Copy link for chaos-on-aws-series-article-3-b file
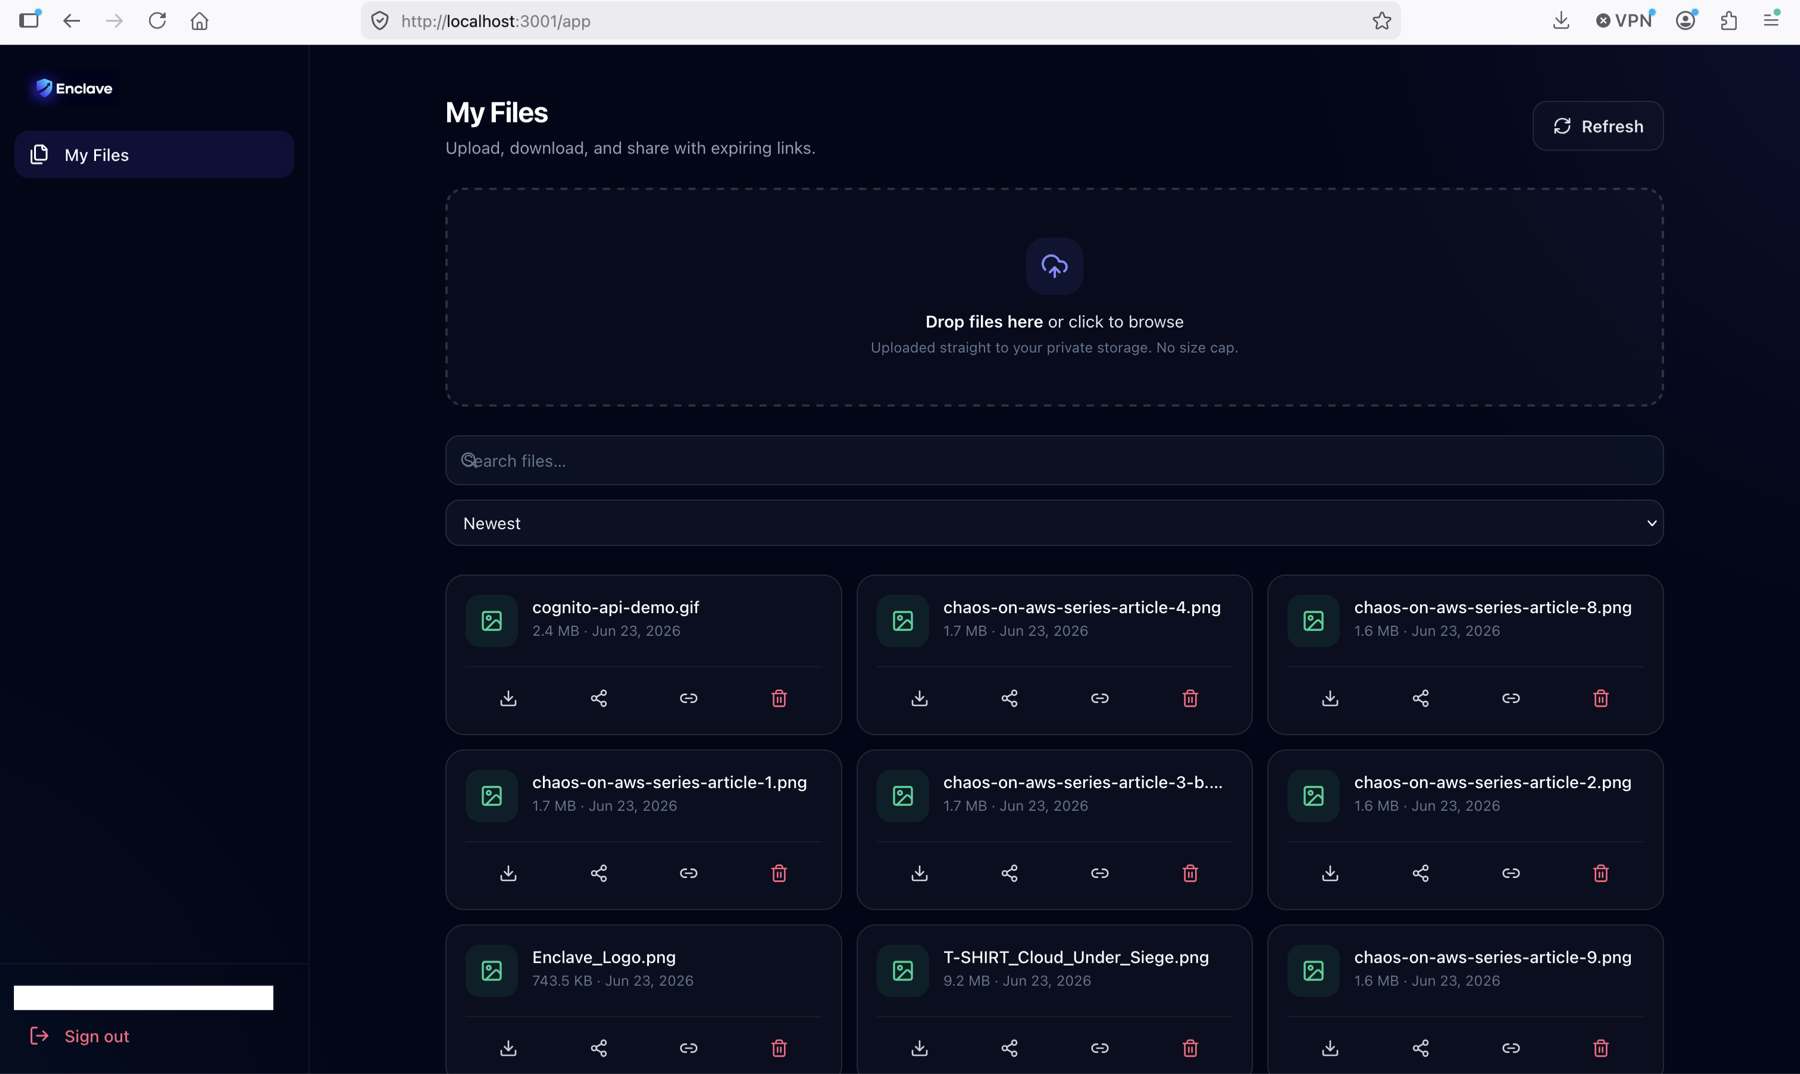 [x=1099, y=873]
